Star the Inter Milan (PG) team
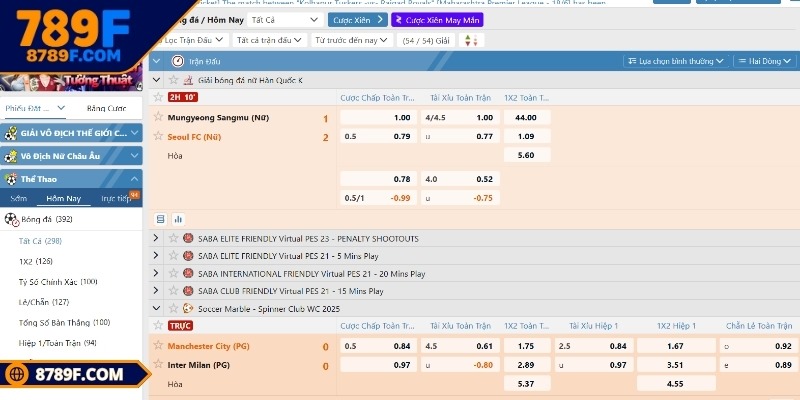800x400 pixels. tap(158, 364)
